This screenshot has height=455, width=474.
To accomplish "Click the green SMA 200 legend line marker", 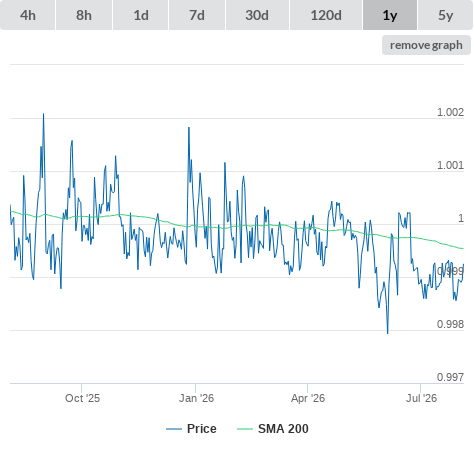I will pyautogui.click(x=245, y=429).
